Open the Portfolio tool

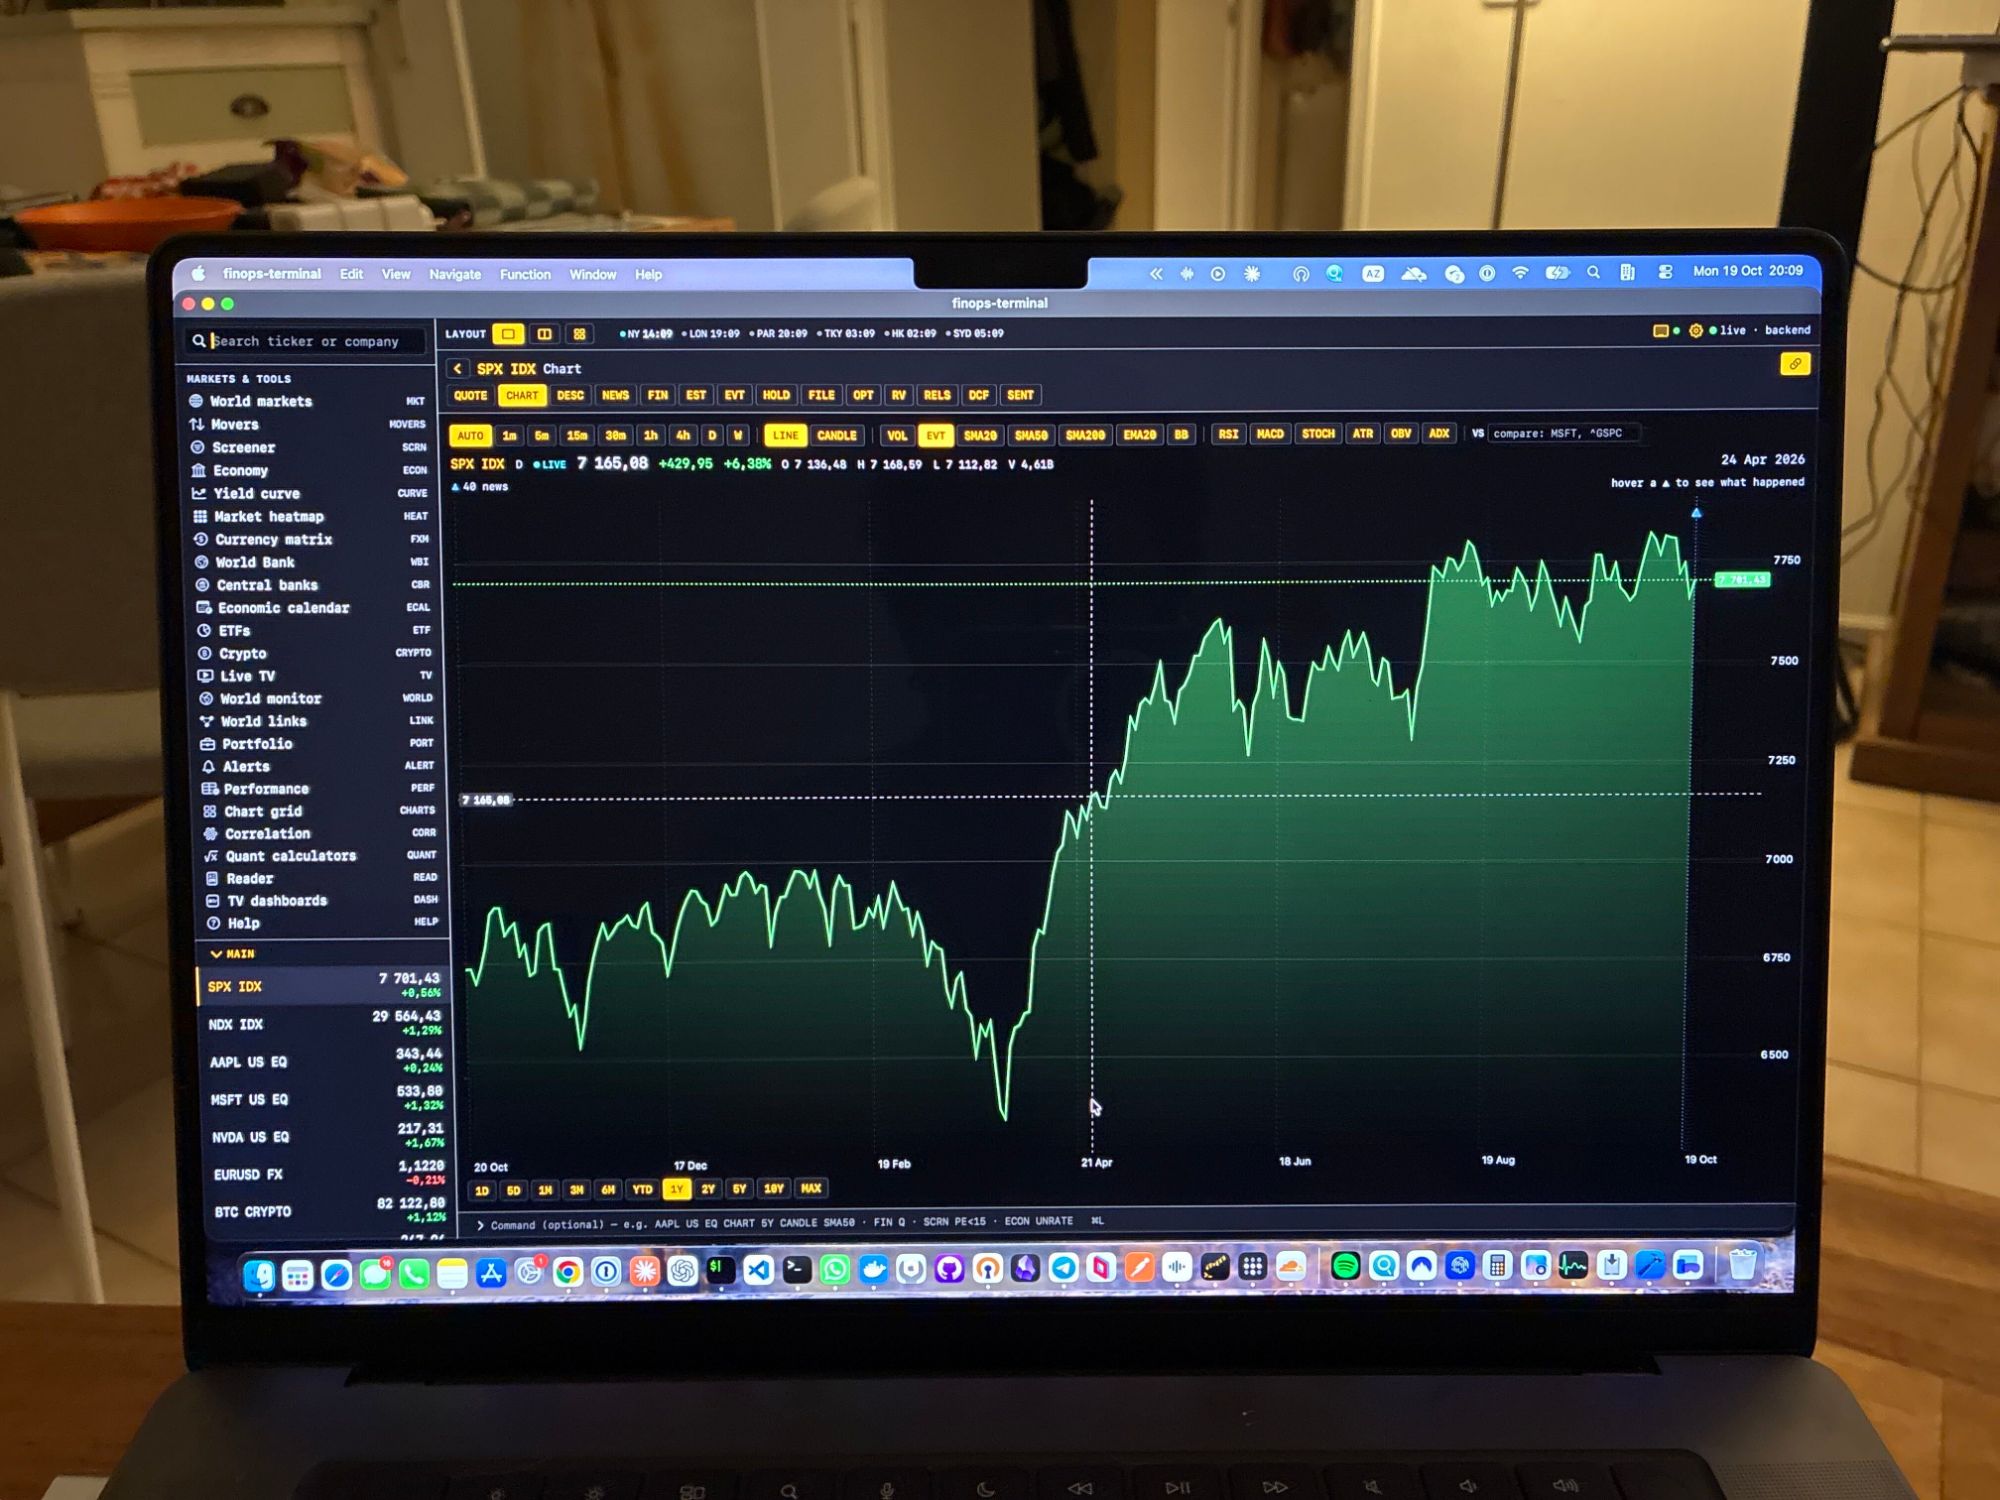pyautogui.click(x=316, y=744)
